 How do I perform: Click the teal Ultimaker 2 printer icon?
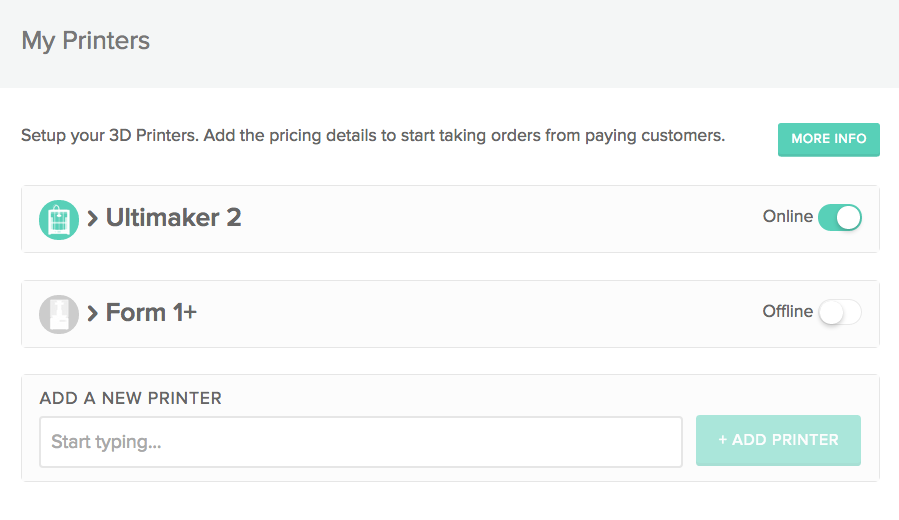pos(59,219)
